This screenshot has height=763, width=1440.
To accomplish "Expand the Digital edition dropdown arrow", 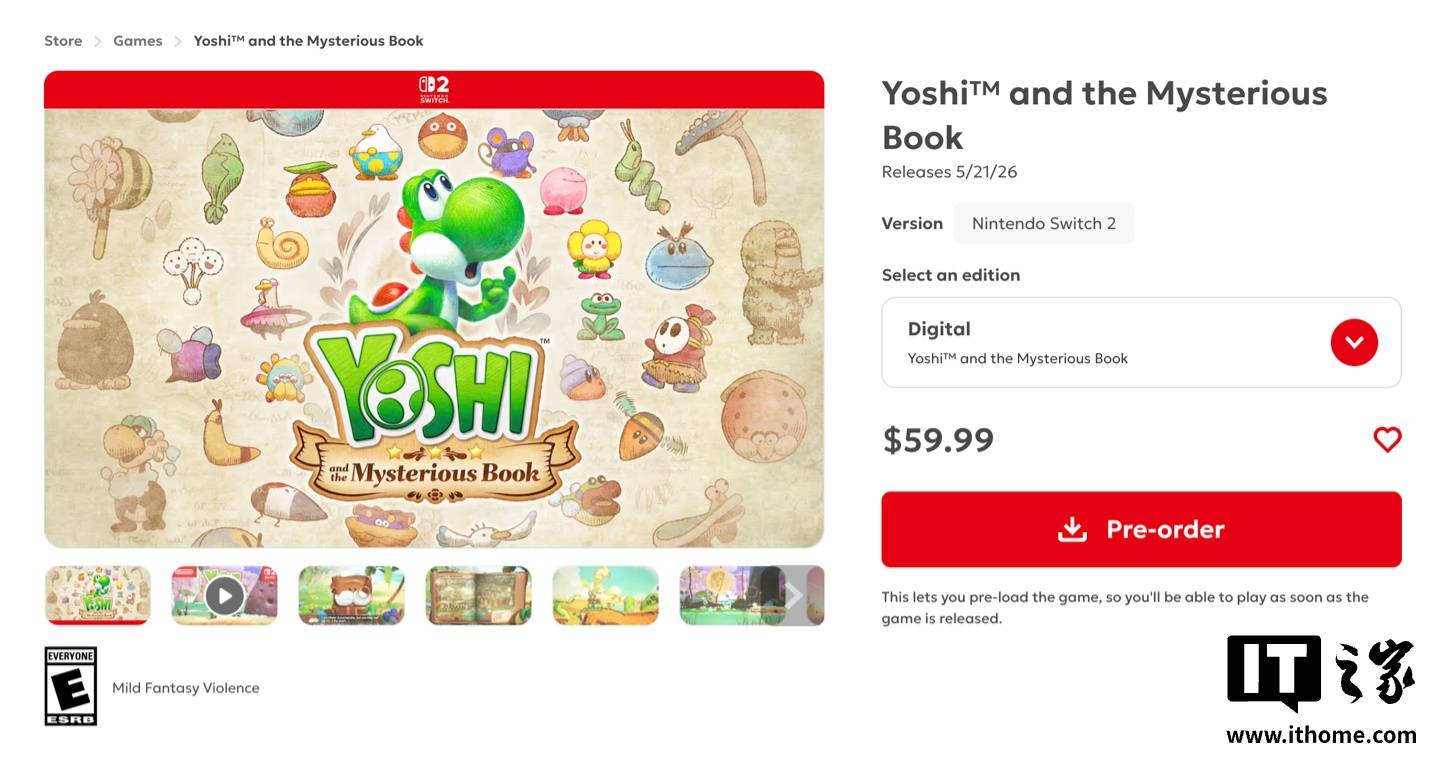I will 1354,342.
